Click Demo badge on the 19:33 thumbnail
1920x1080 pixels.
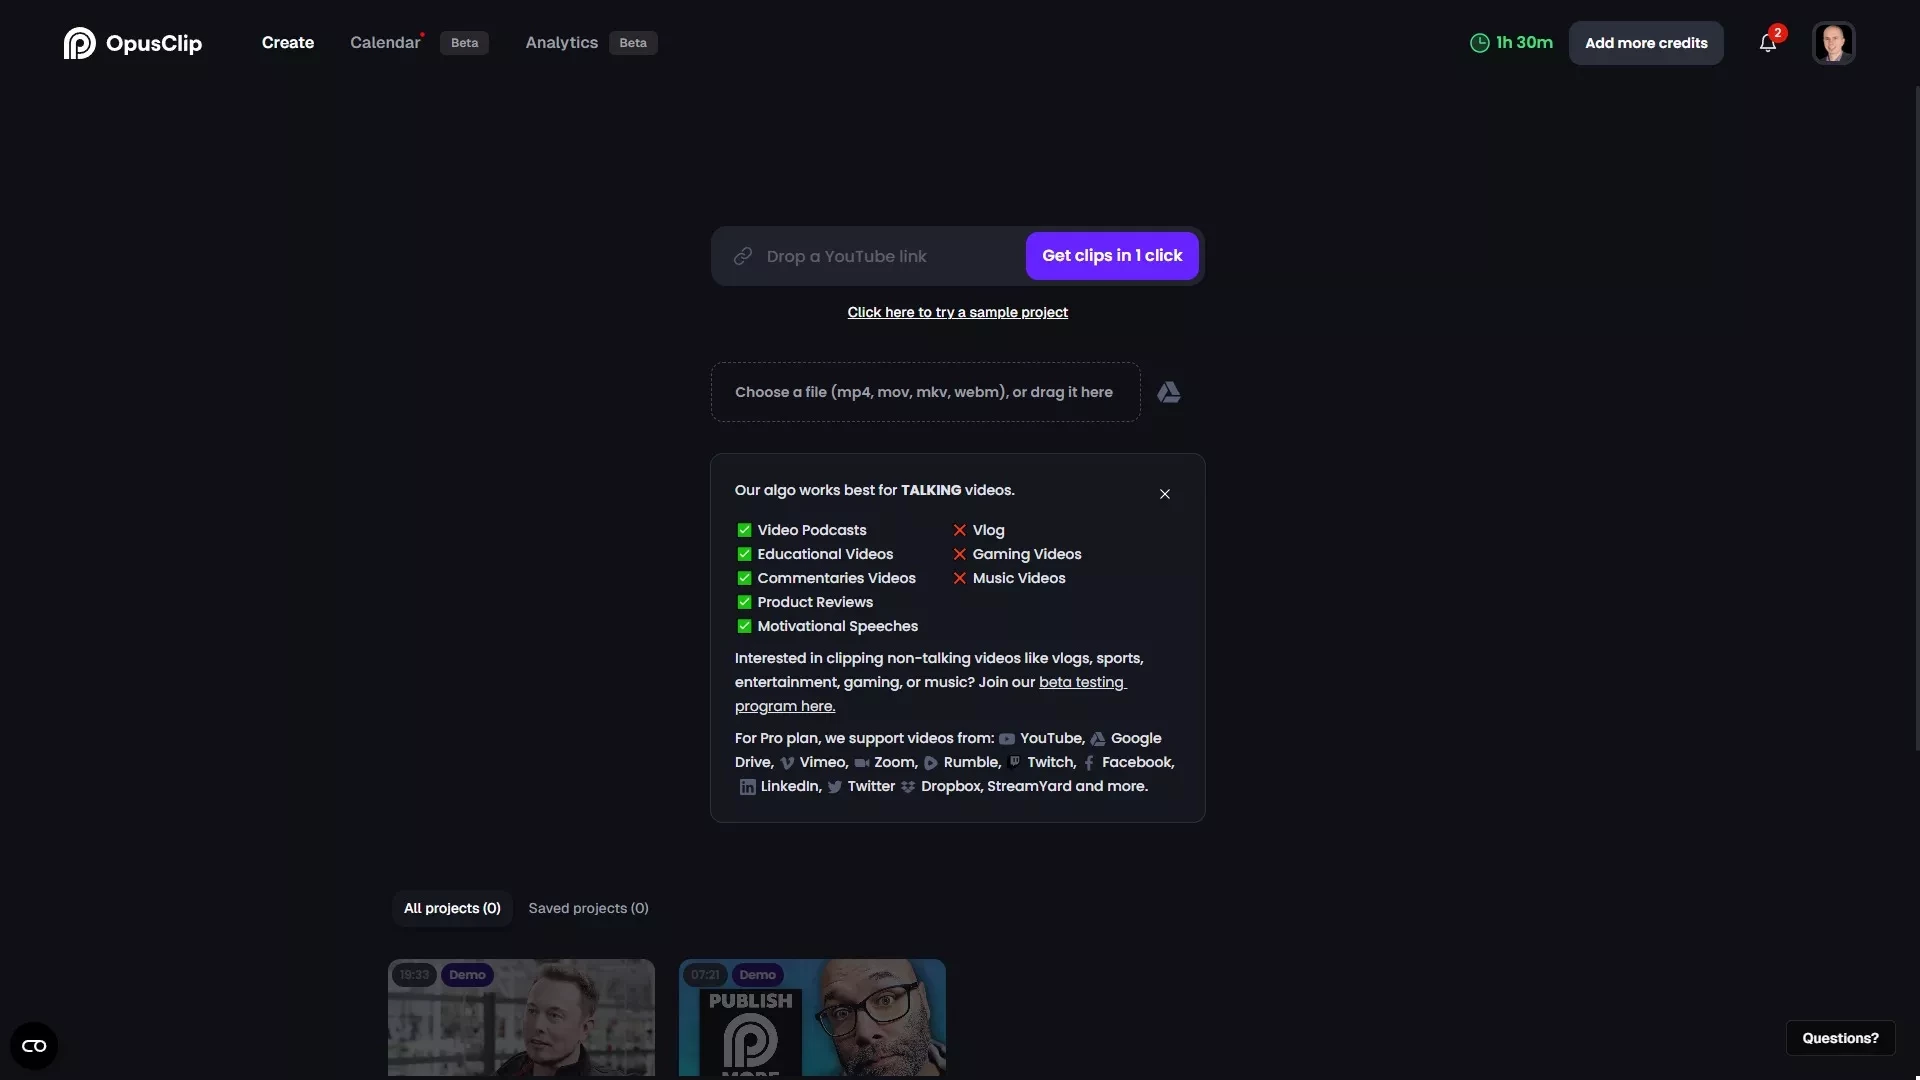click(x=467, y=975)
